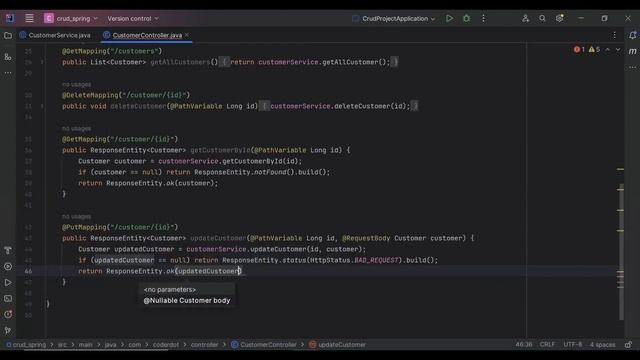Open Code With Me user icon

point(525,18)
